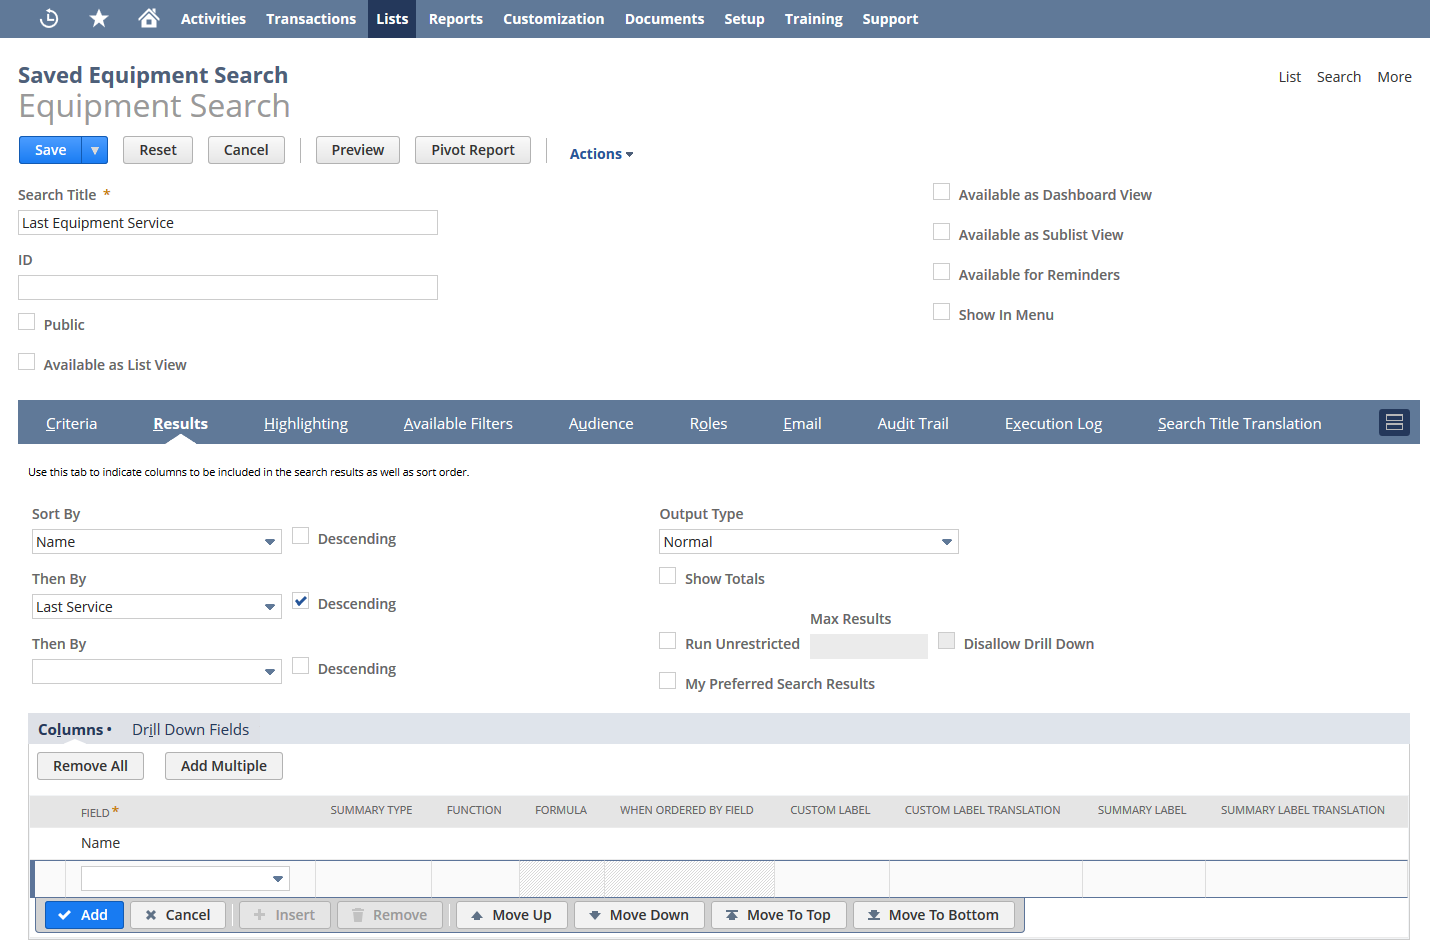
Task: Switch to the Audit Trail tab
Action: [x=913, y=424]
